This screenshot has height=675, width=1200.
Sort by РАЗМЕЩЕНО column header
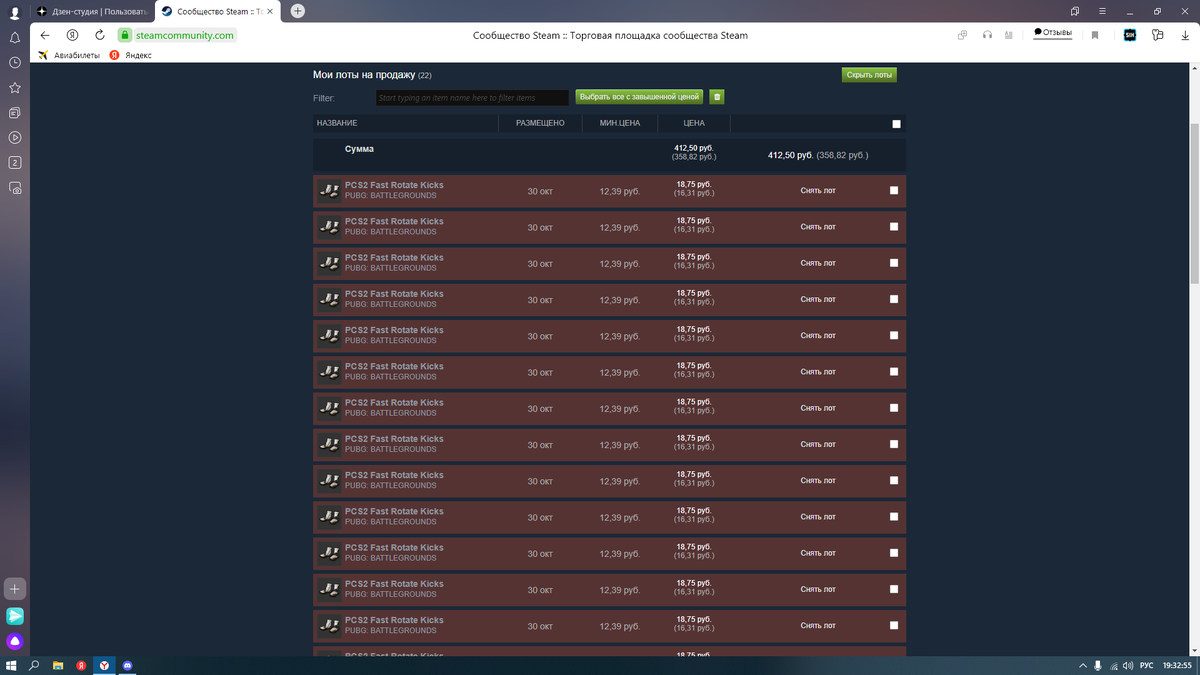540,123
